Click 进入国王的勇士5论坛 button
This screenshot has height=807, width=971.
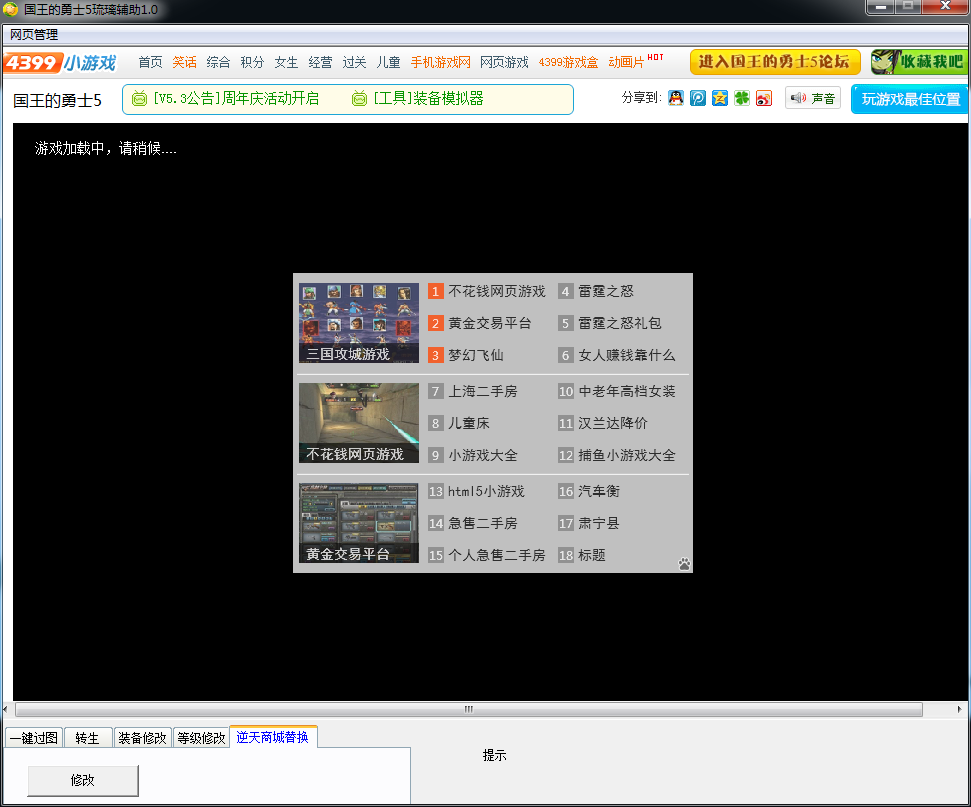point(775,62)
